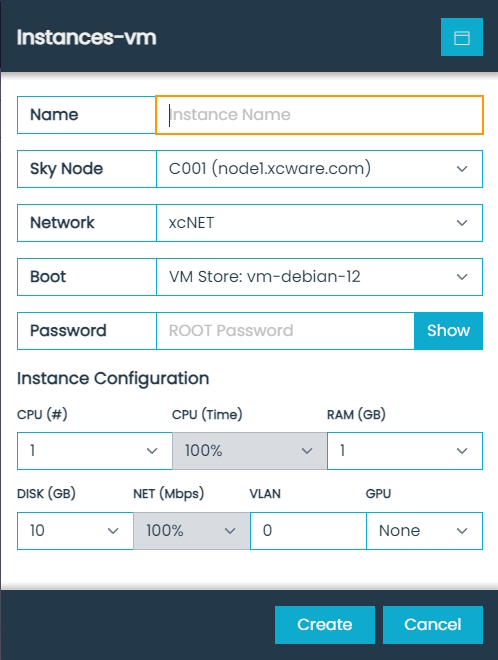
Task: Open the Sky Node dropdown
Action: (x=319, y=169)
